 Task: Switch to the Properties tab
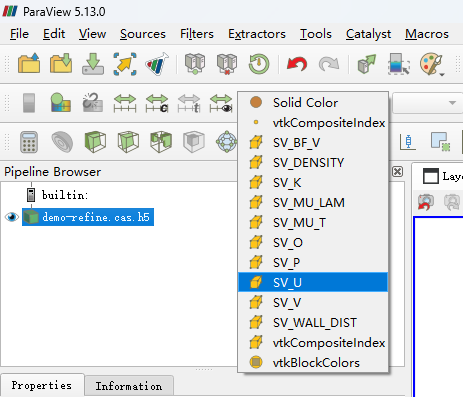42,385
